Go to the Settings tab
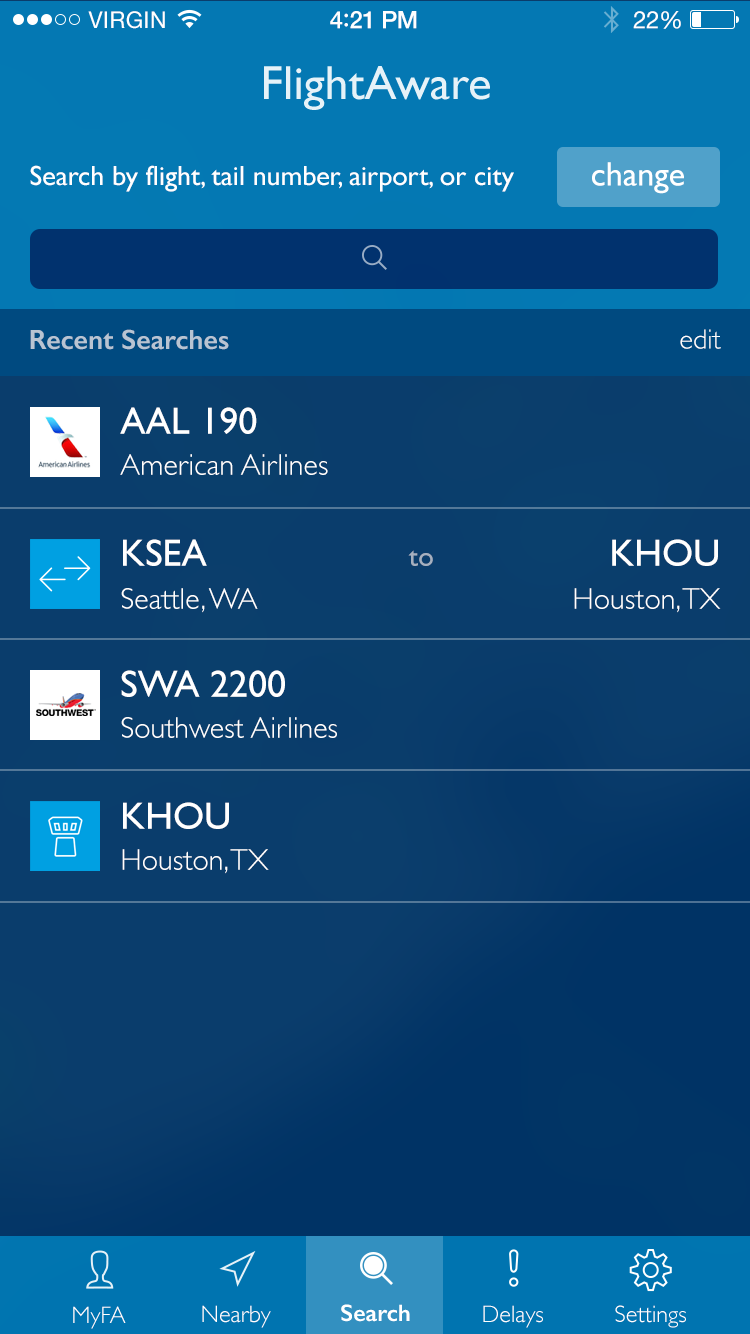750x1334 pixels. [650, 1285]
